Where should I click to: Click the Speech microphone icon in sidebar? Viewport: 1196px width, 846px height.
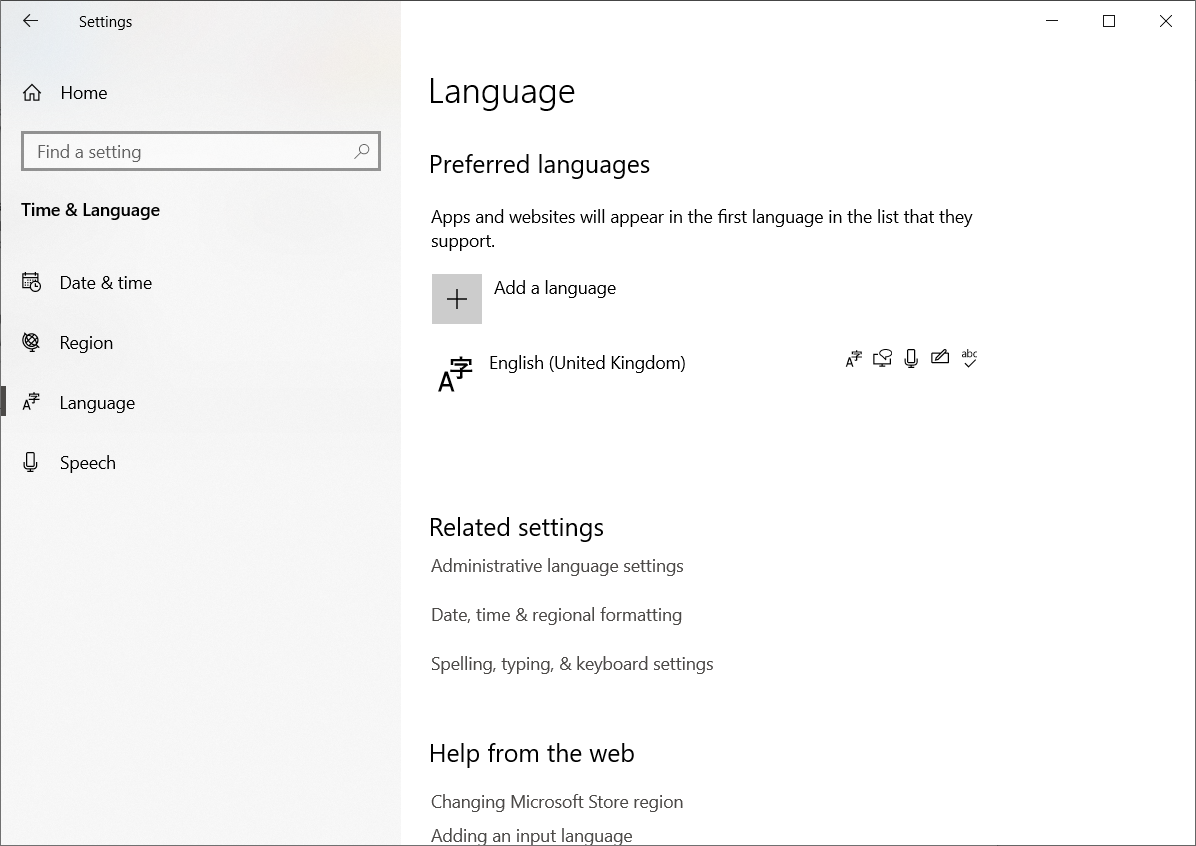31,462
